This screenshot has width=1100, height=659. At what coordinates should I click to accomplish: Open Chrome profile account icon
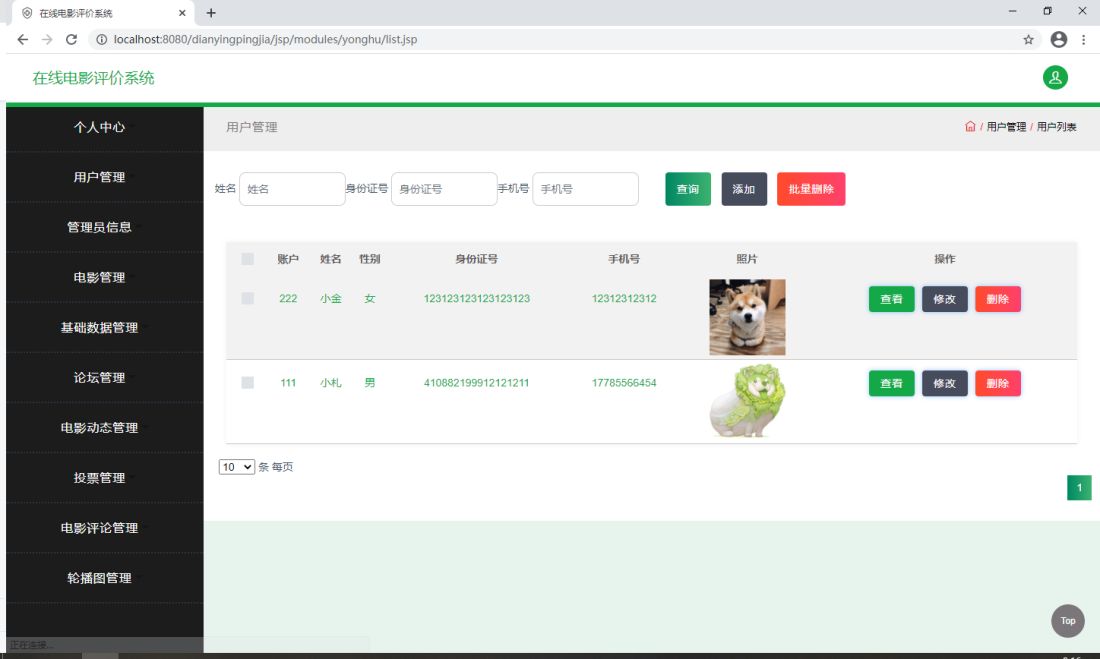[x=1059, y=40]
